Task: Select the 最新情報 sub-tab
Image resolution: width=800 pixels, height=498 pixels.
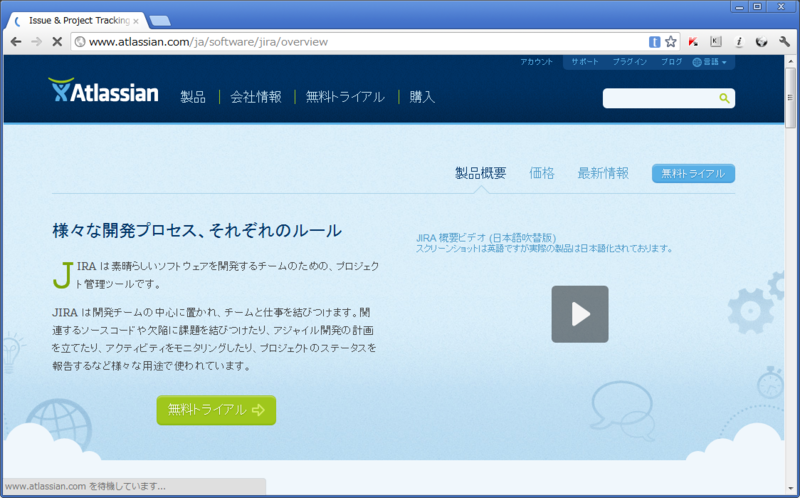Action: 603,173
